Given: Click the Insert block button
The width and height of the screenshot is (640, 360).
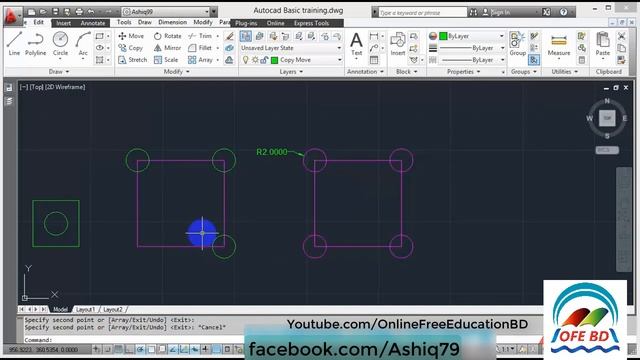Looking at the screenshot, I should tap(398, 44).
